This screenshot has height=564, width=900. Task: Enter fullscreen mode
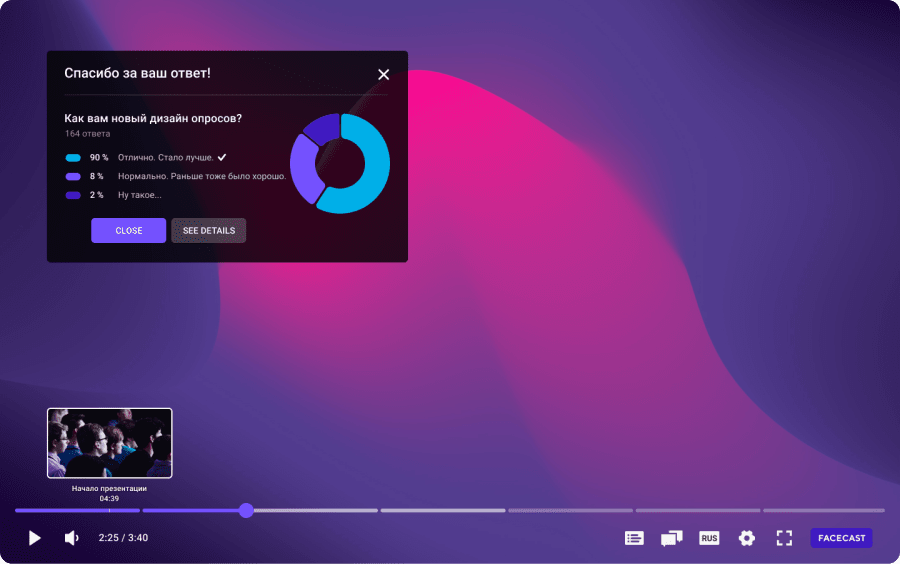[785, 538]
